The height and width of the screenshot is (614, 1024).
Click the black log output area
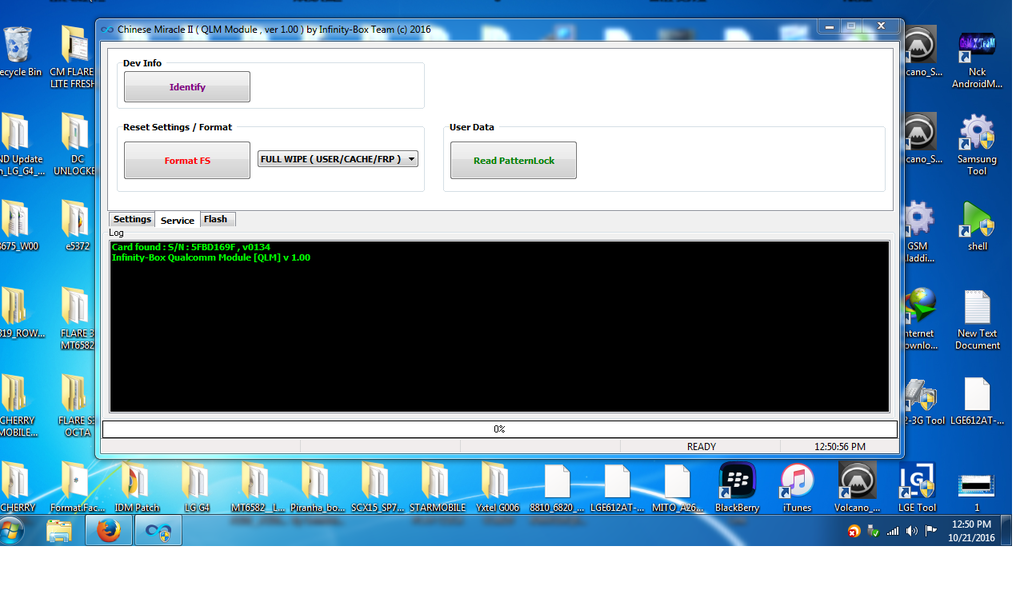tap(500, 327)
